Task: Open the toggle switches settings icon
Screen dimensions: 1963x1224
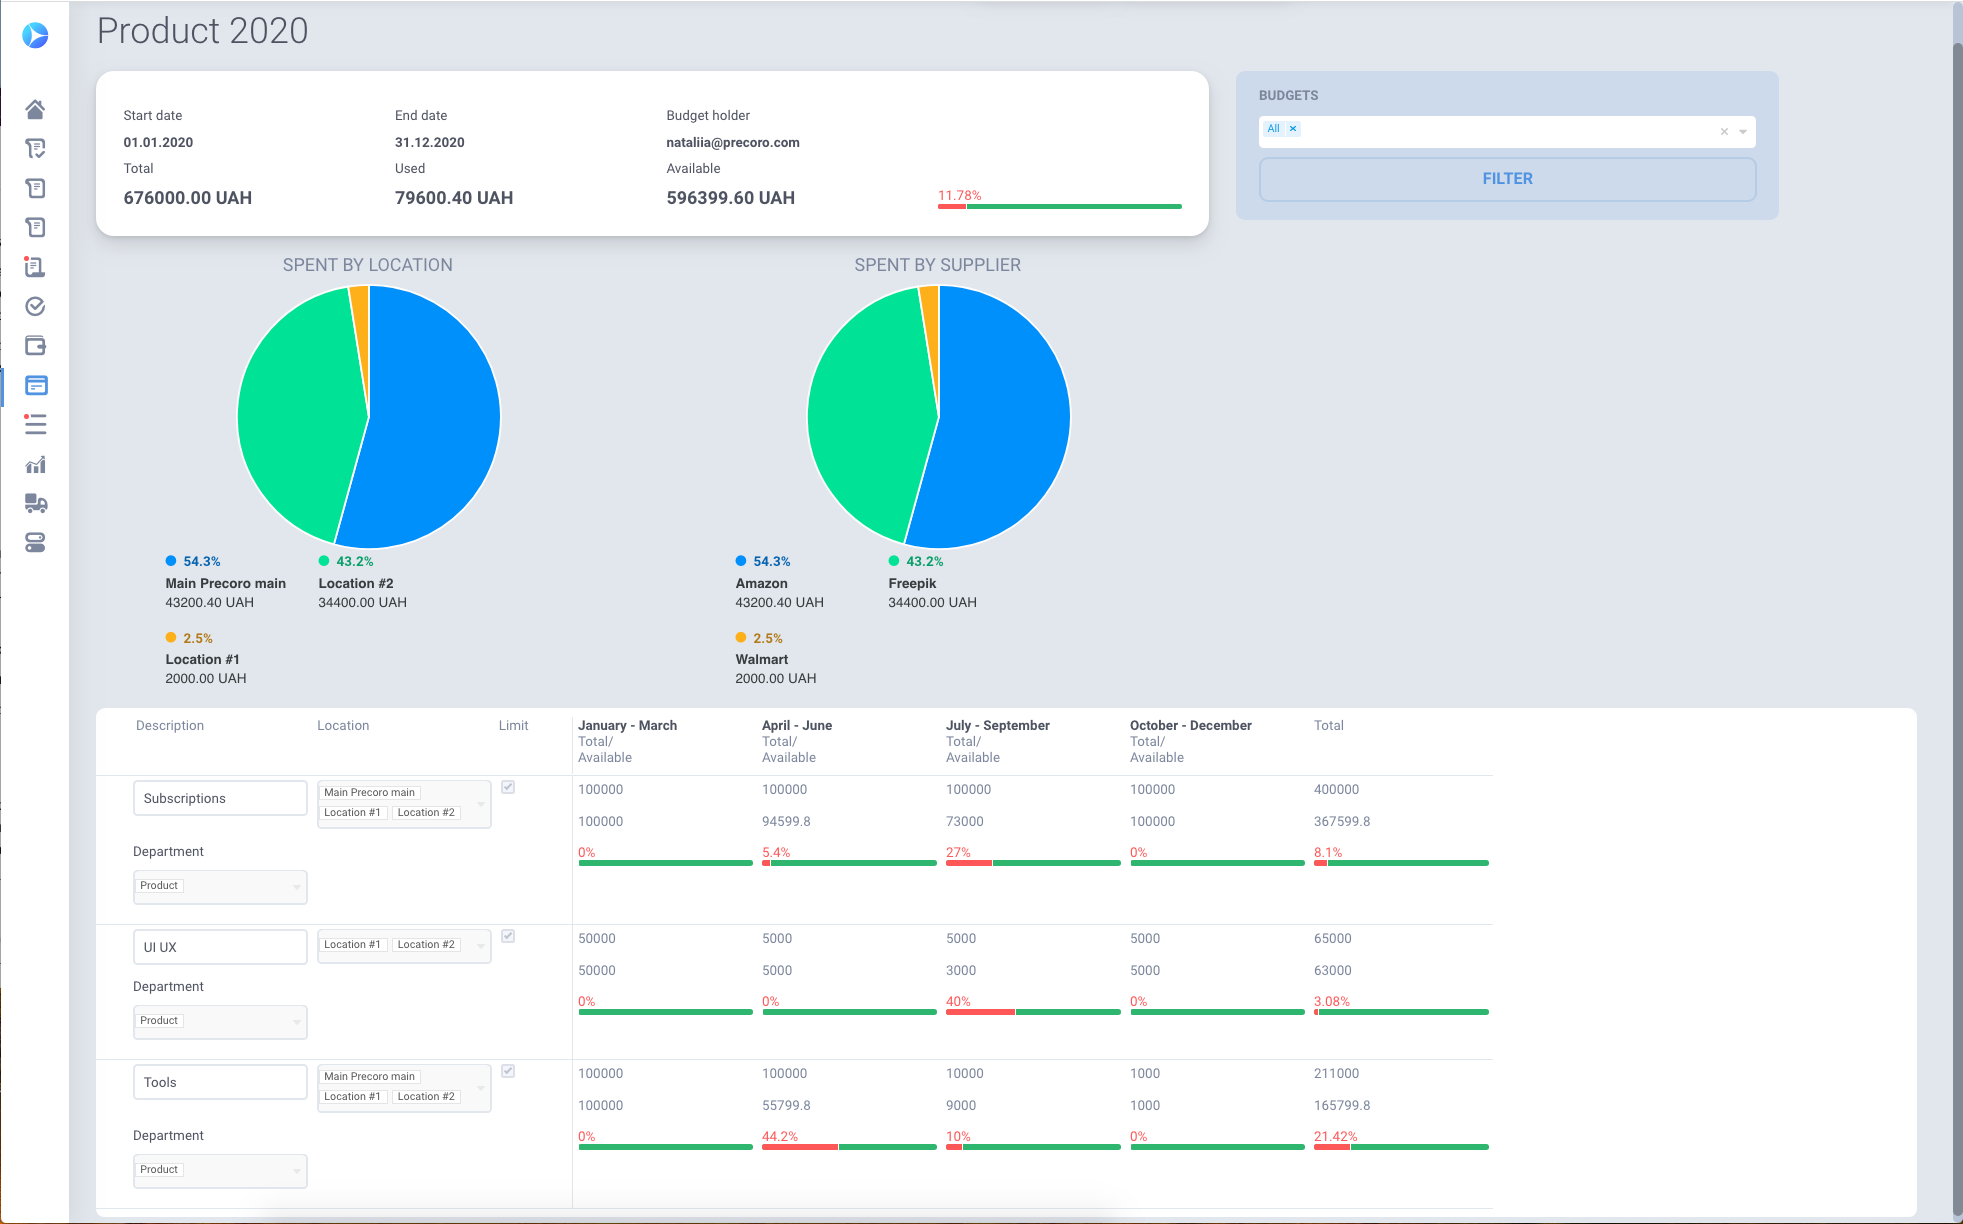Action: click(x=35, y=543)
